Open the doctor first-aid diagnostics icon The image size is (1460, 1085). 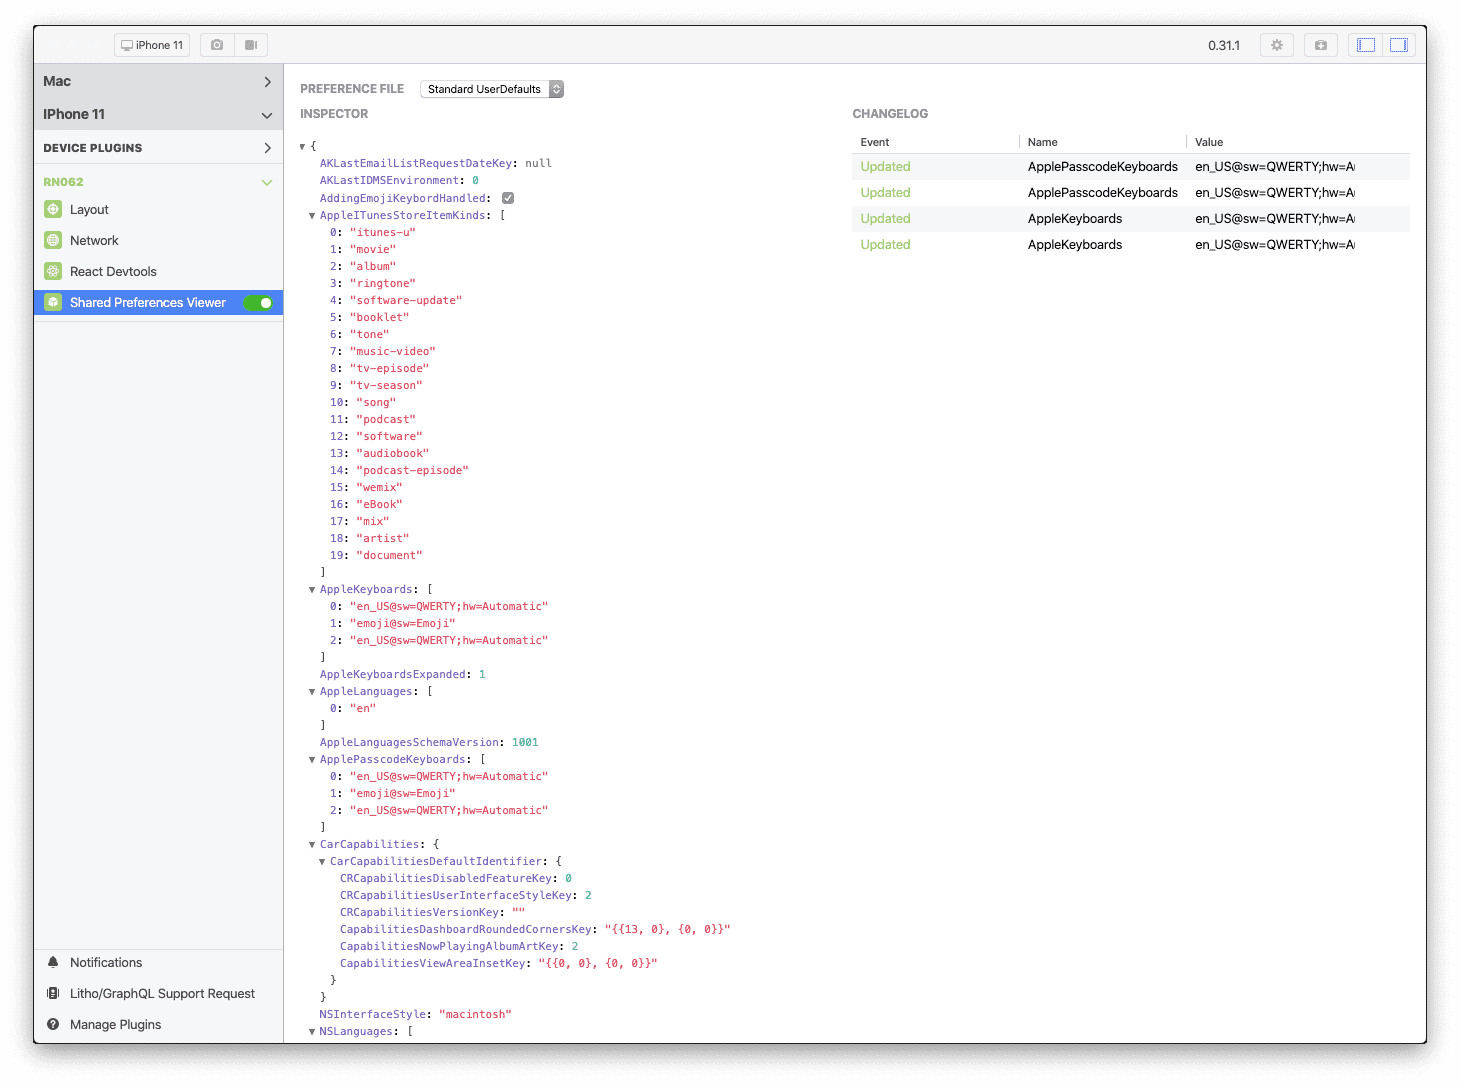pyautogui.click(x=1320, y=44)
